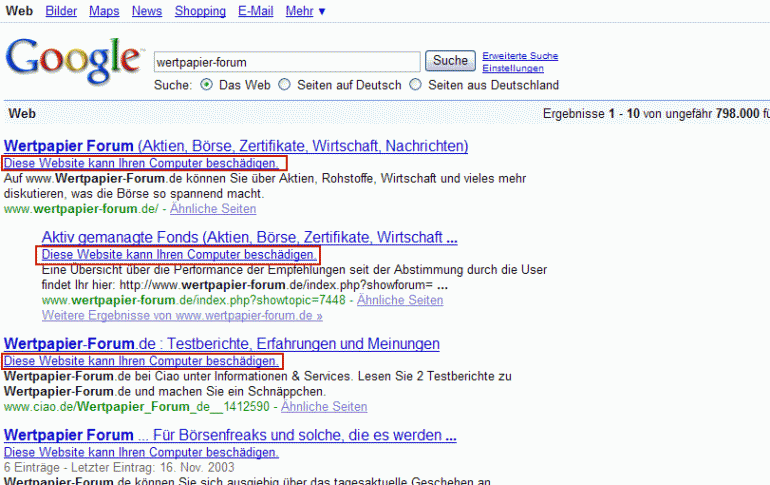The width and height of the screenshot is (770, 485).
Task: Select the Das Web radio button
Action: point(207,84)
